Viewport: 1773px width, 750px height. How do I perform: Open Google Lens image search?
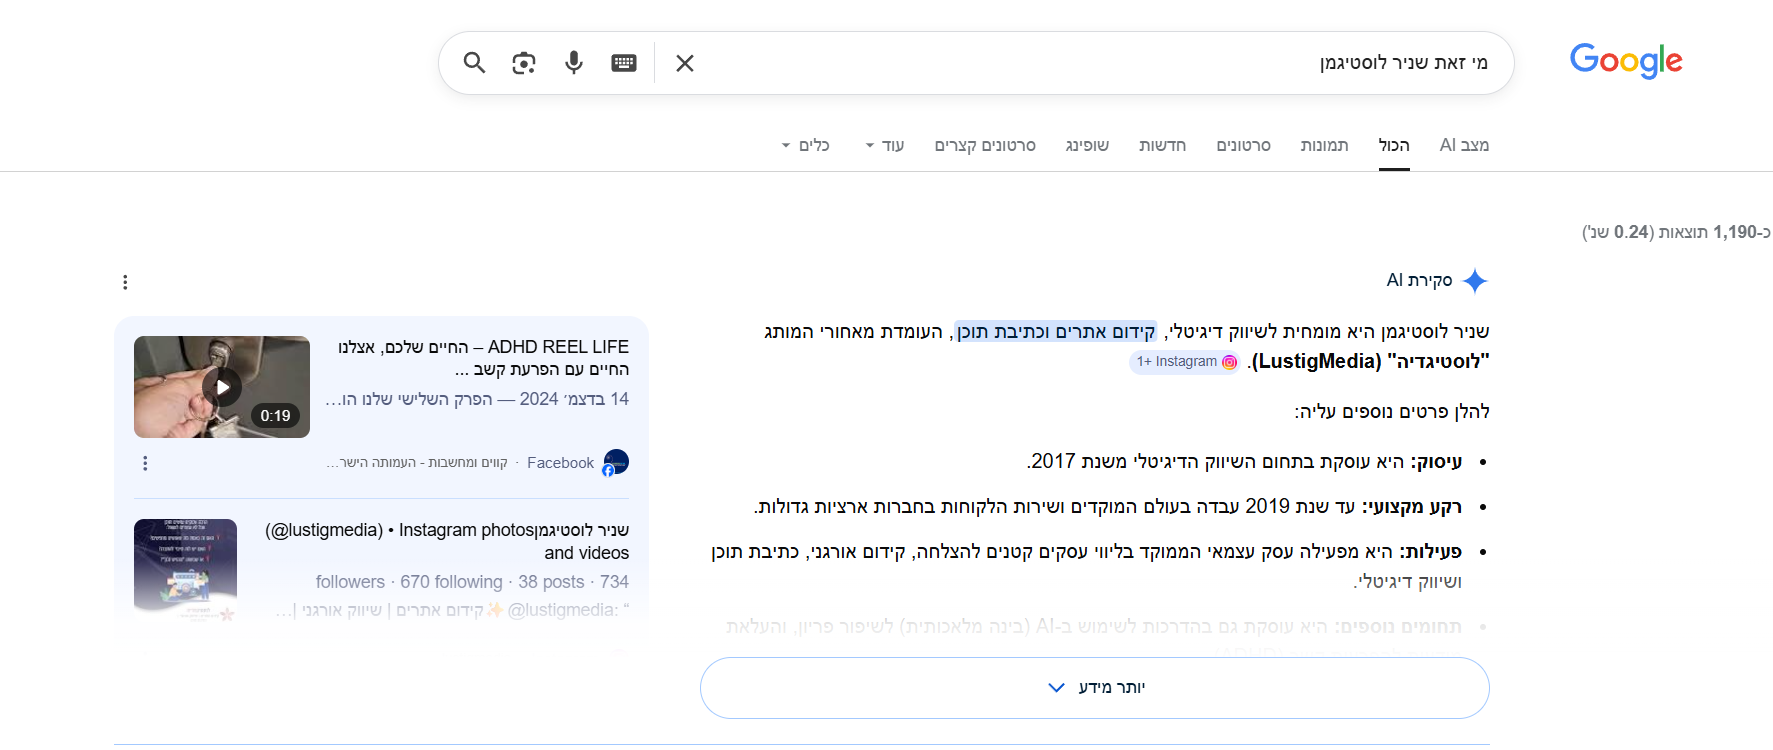coord(524,63)
